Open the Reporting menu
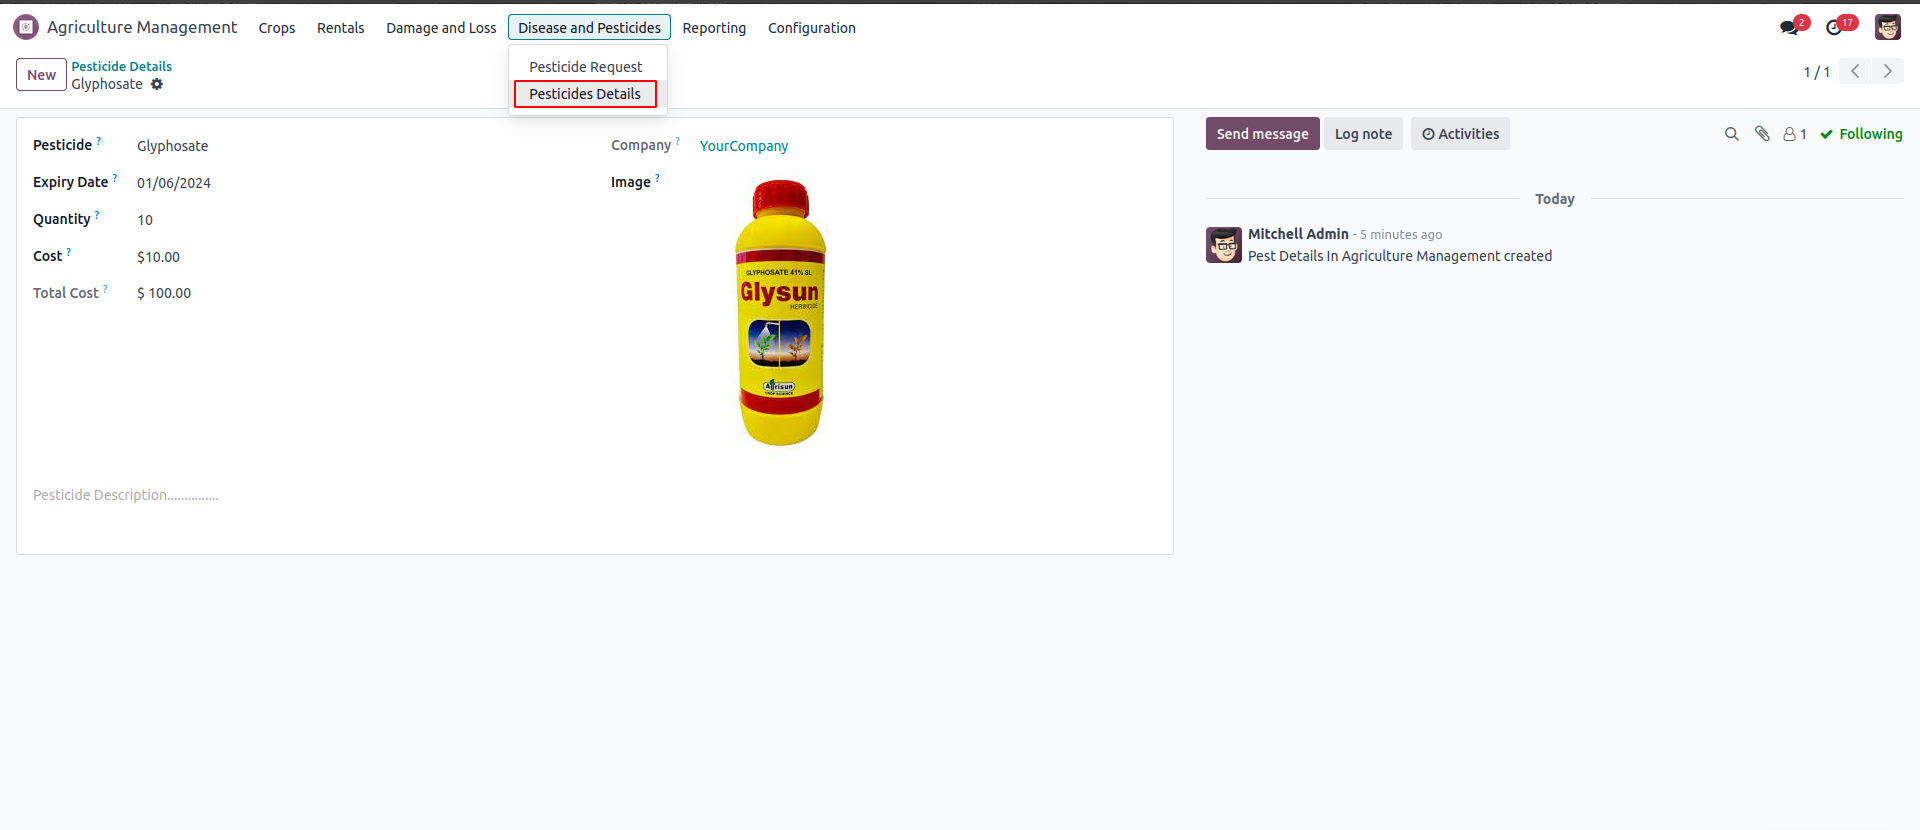This screenshot has width=1920, height=830. tap(714, 28)
